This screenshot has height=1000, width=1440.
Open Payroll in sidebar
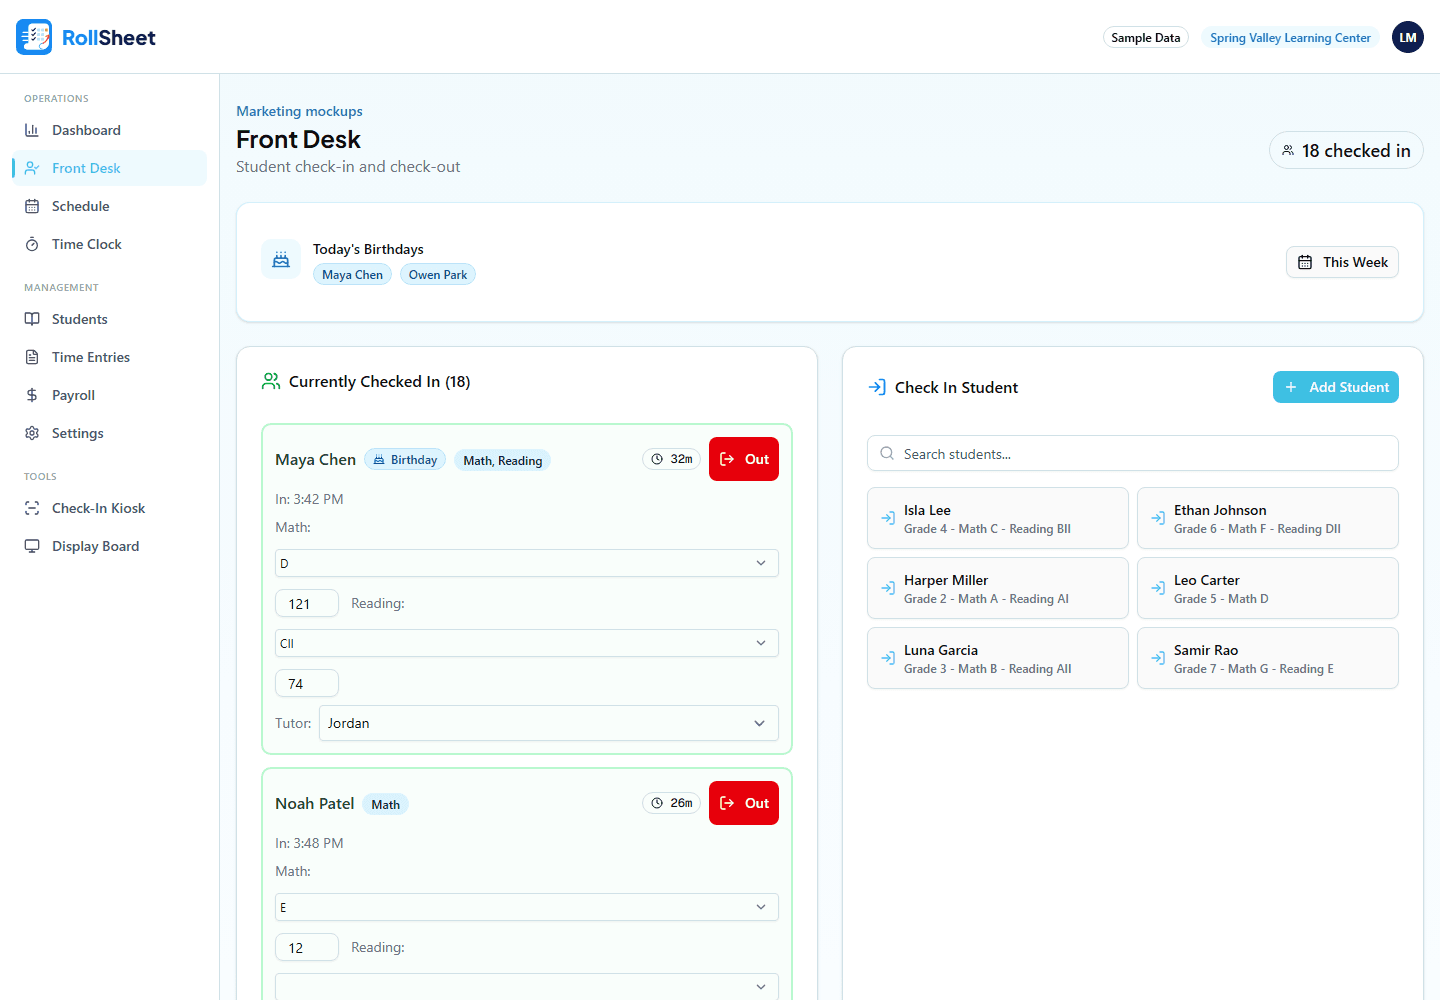109,395
